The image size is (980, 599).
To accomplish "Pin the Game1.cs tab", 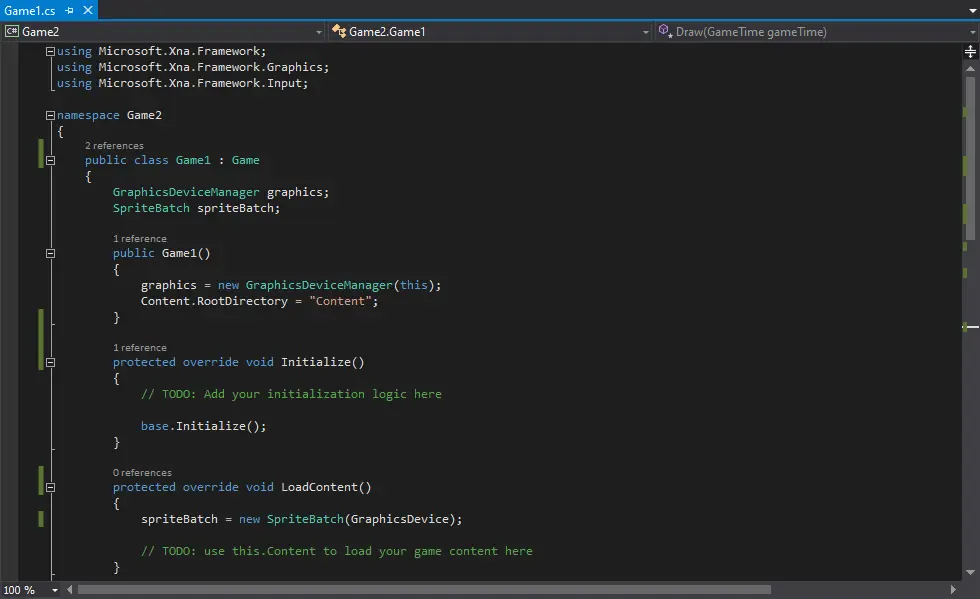I will click(69, 11).
